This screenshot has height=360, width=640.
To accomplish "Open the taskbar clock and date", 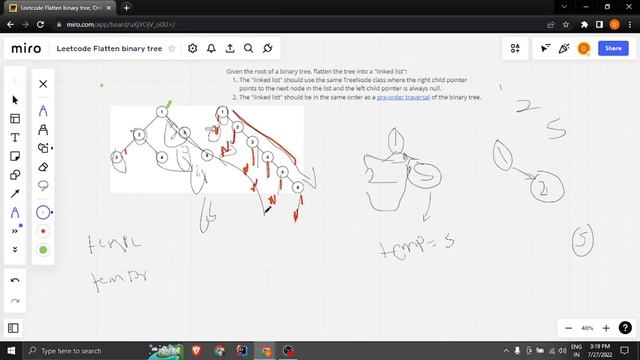I will click(x=600, y=351).
